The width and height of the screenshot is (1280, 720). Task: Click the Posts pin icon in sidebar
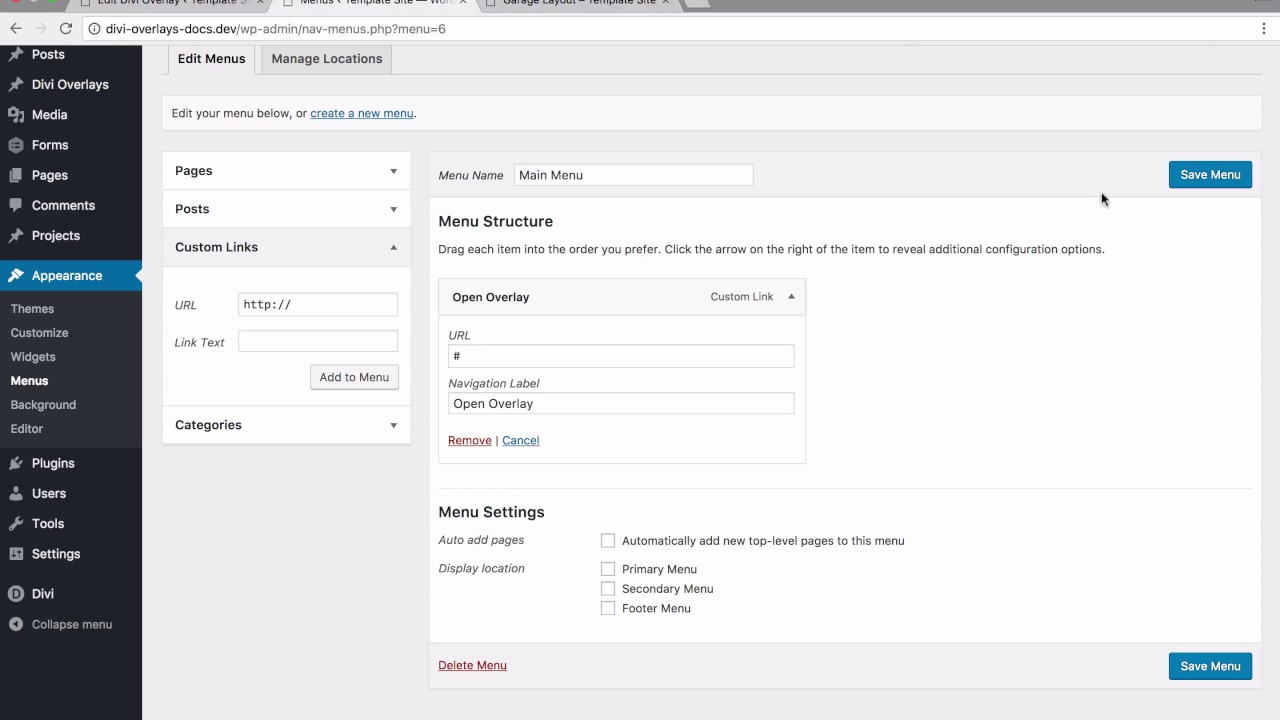(16, 54)
